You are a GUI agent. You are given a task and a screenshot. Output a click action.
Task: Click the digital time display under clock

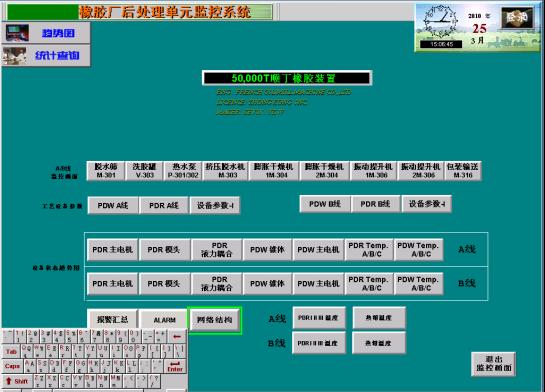441,44
